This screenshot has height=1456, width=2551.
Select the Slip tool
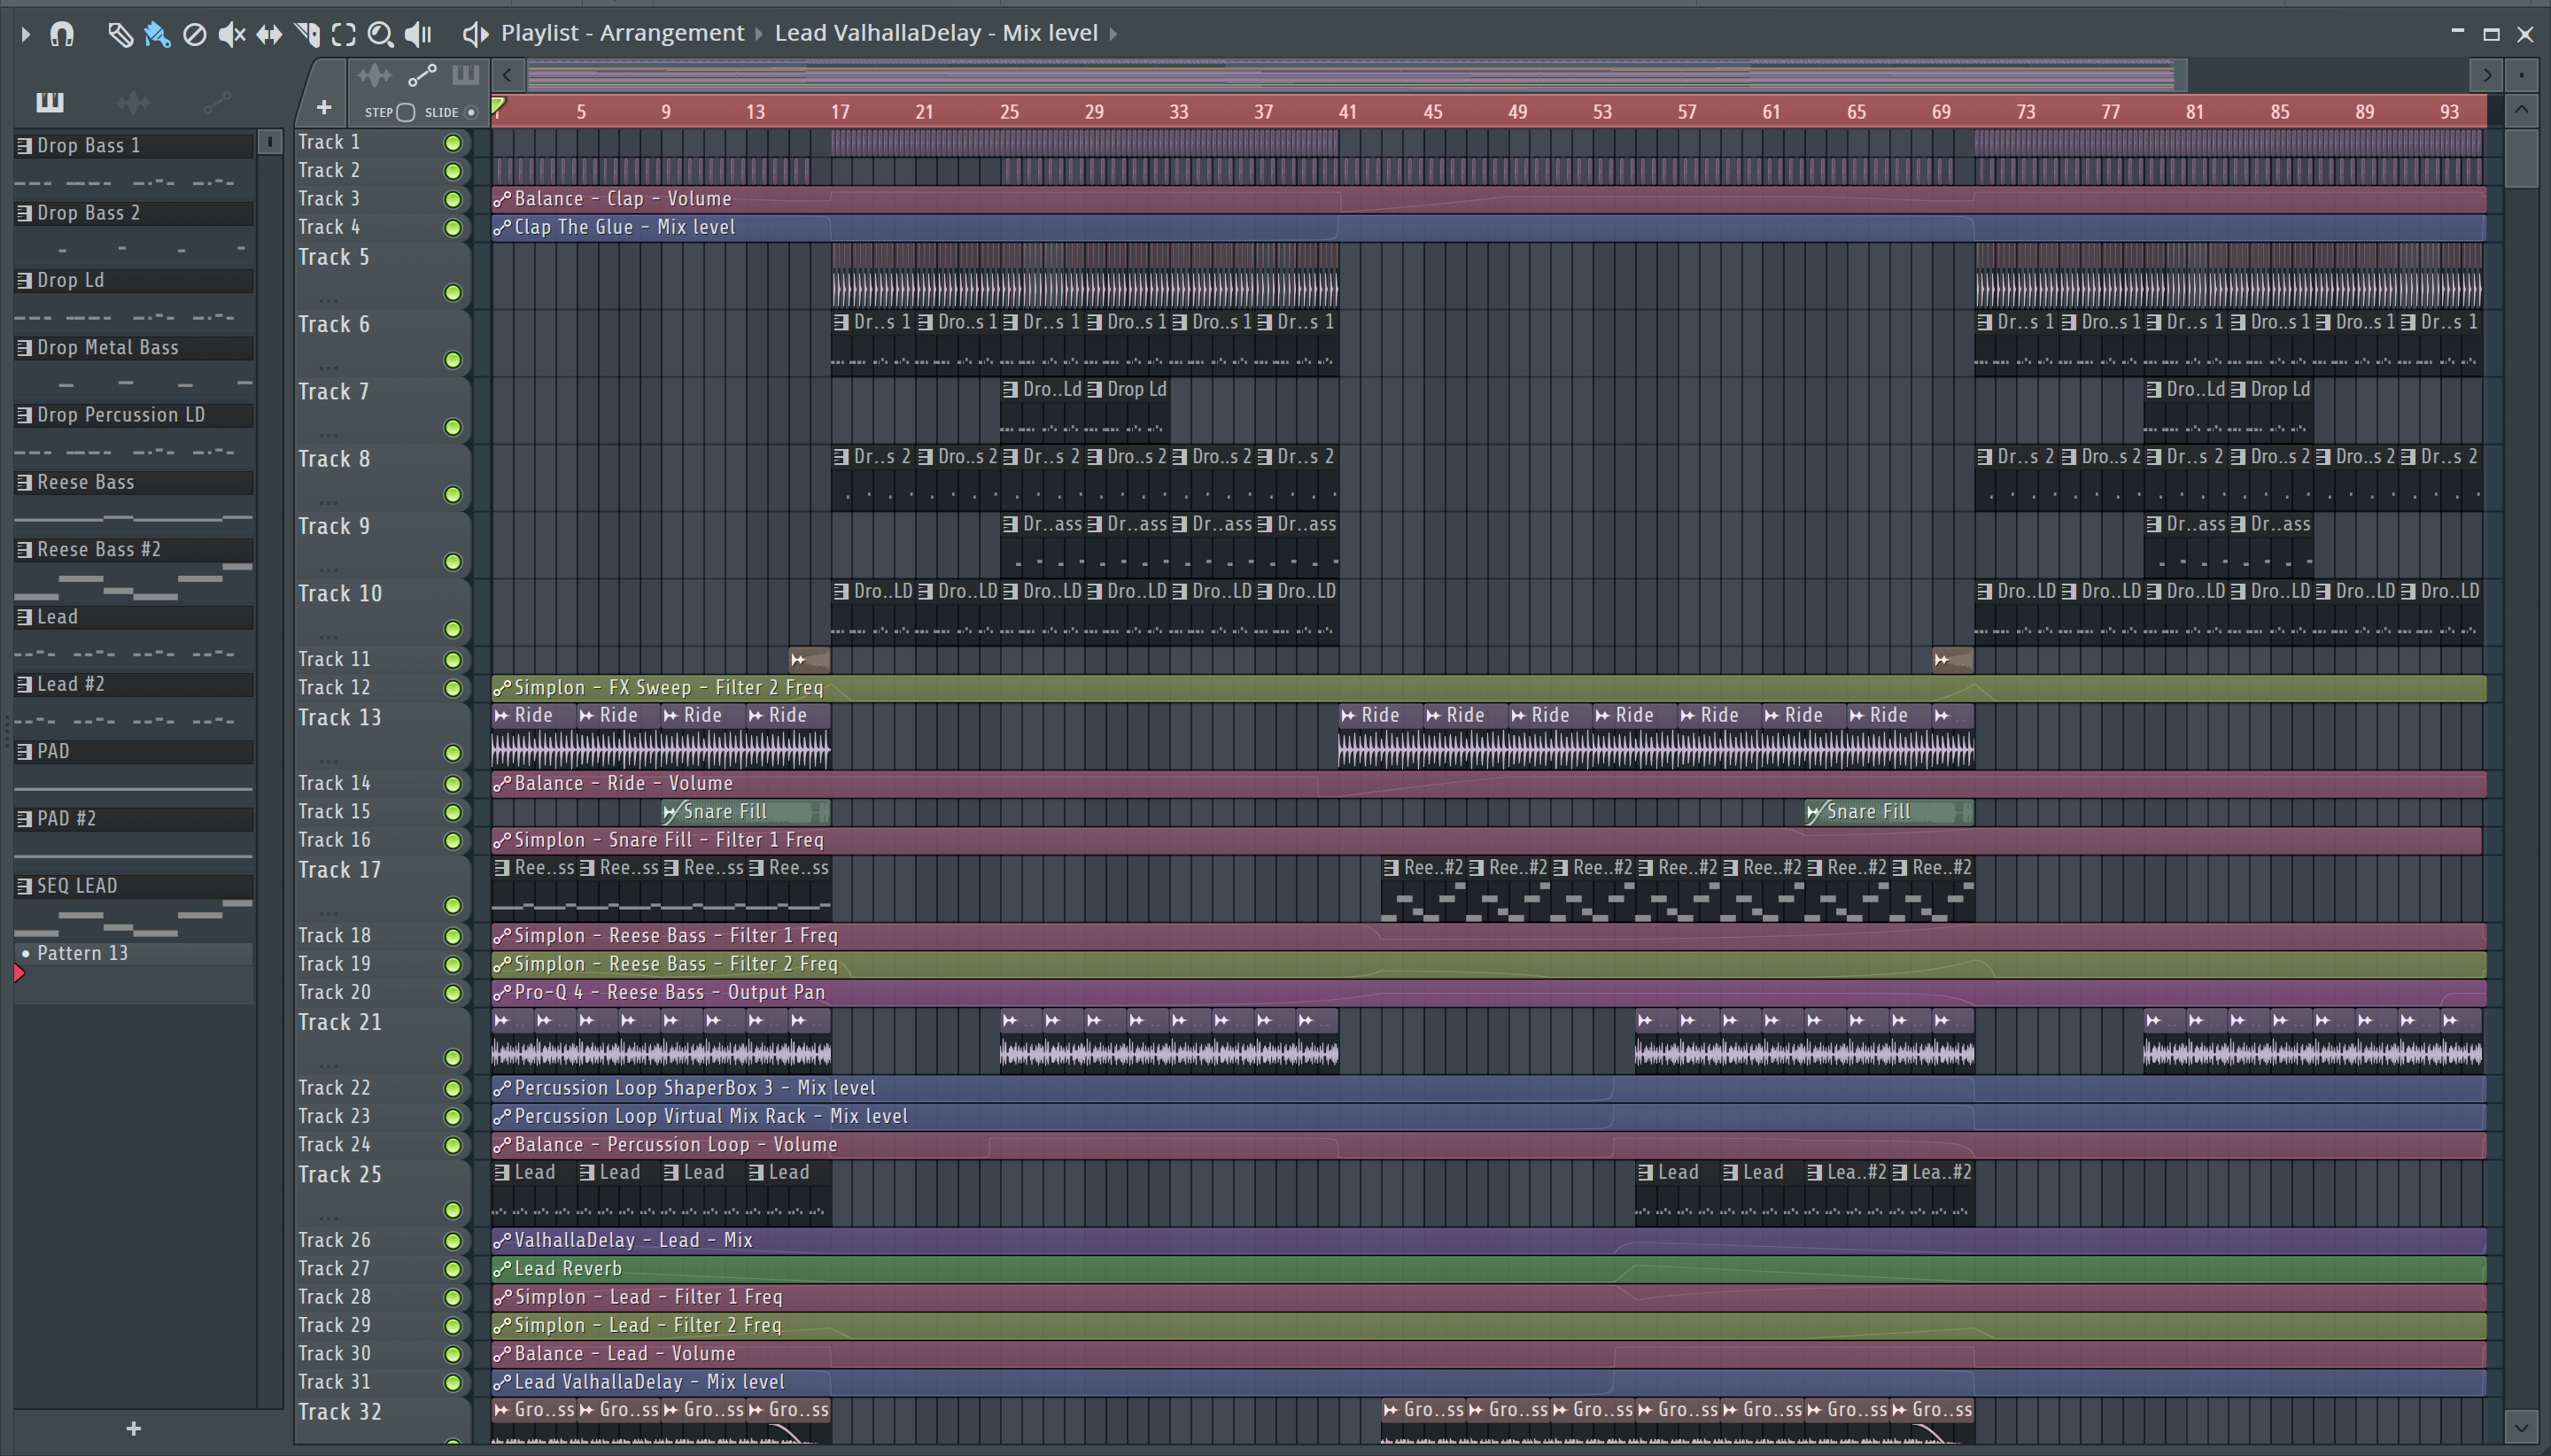269,35
